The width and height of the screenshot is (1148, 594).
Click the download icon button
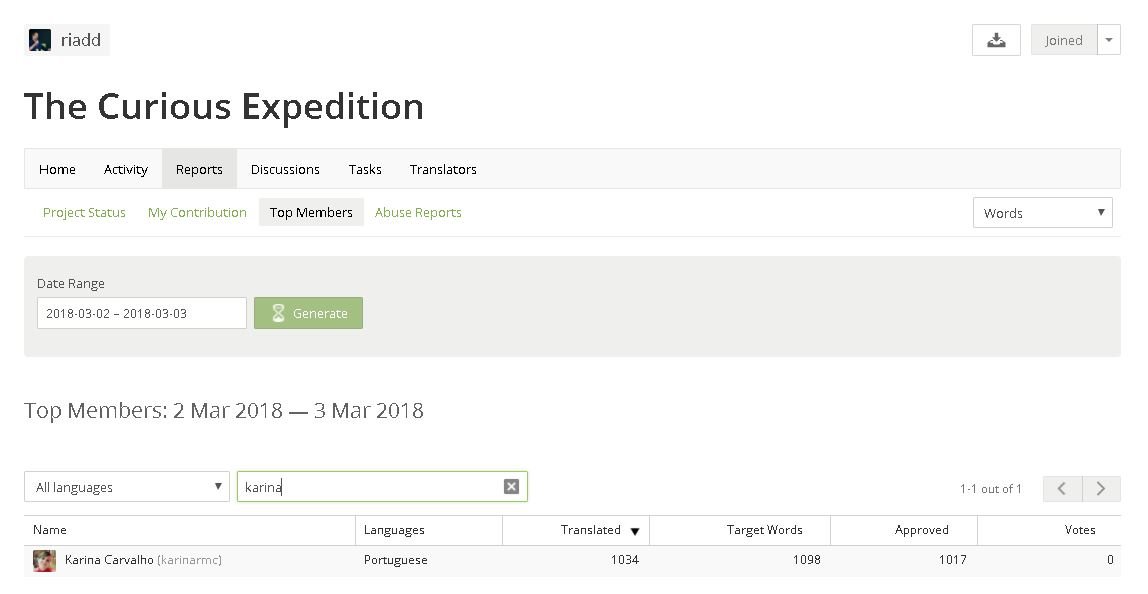click(996, 40)
